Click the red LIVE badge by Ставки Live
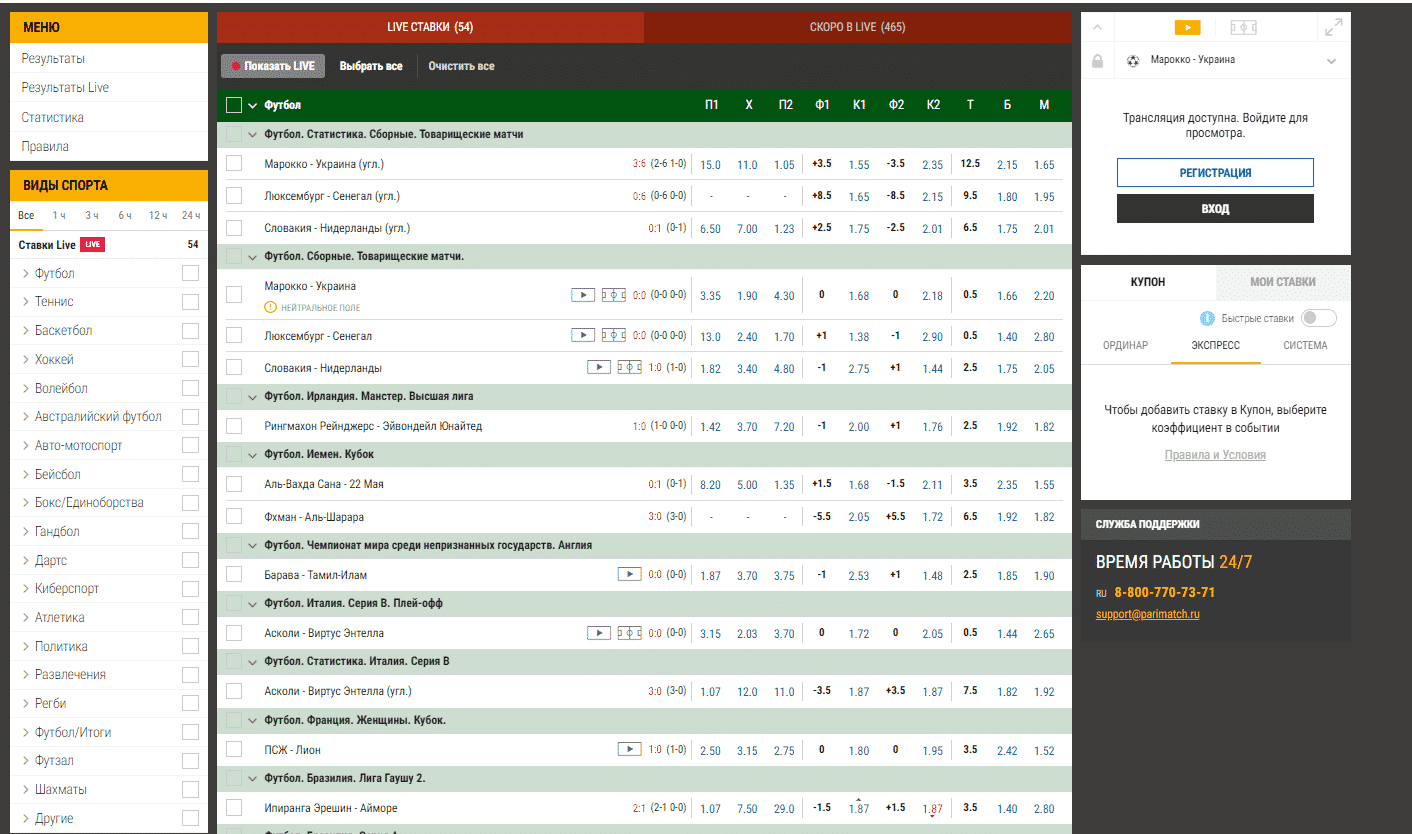Viewport: 1412px width, 834px height. (92, 244)
